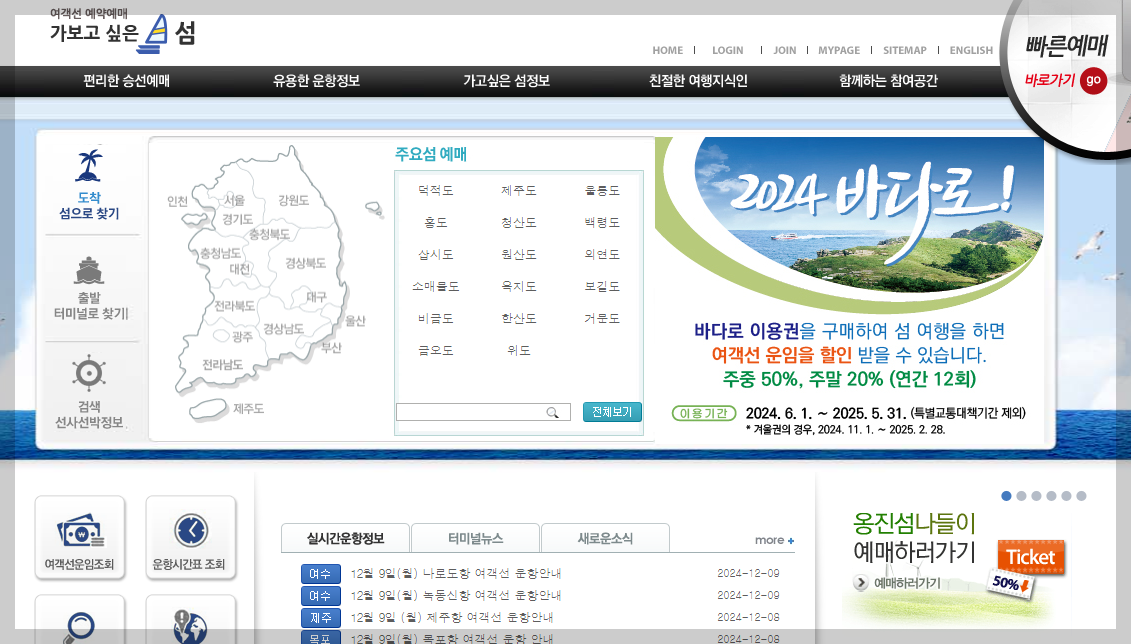Open 옹진섬나들이 예매하러가기 banner
This screenshot has height=644, width=1131.
pyautogui.click(x=956, y=566)
